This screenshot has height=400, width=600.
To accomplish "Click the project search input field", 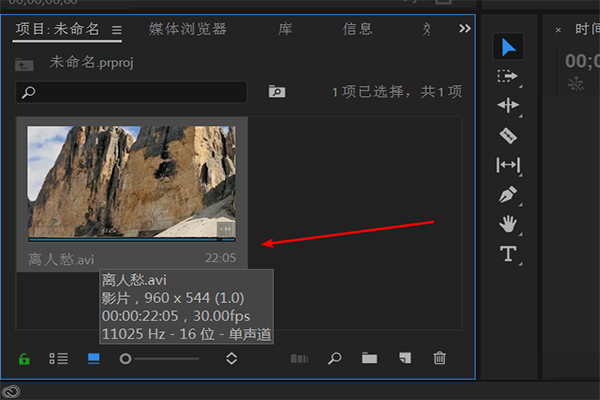I will click(131, 92).
